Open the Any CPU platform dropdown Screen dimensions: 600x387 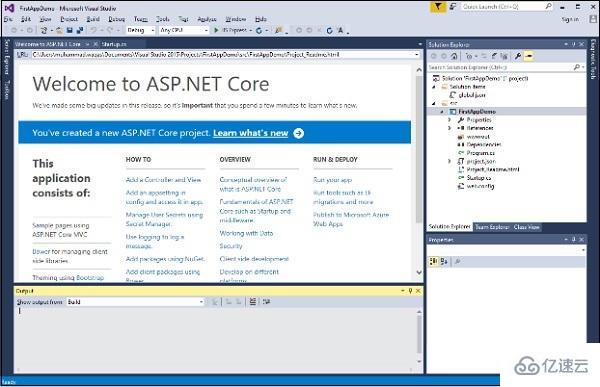pyautogui.click(x=184, y=30)
